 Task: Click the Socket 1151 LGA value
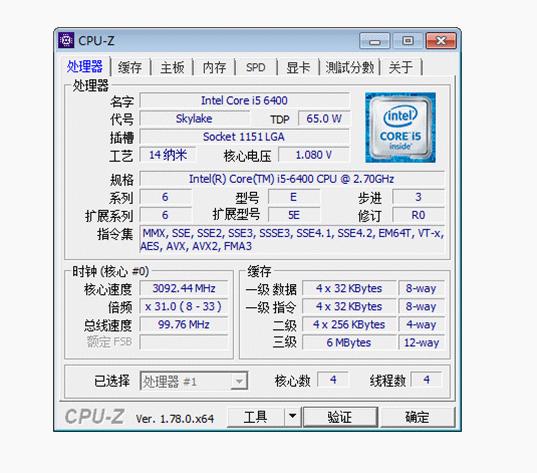click(x=244, y=137)
